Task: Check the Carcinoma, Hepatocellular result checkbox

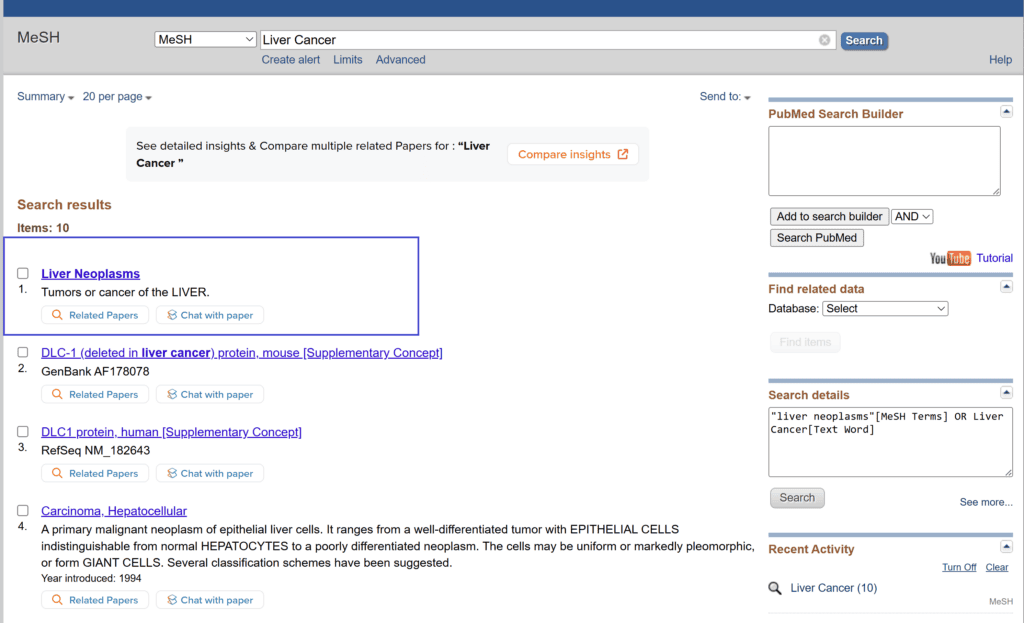Action: click(x=23, y=511)
